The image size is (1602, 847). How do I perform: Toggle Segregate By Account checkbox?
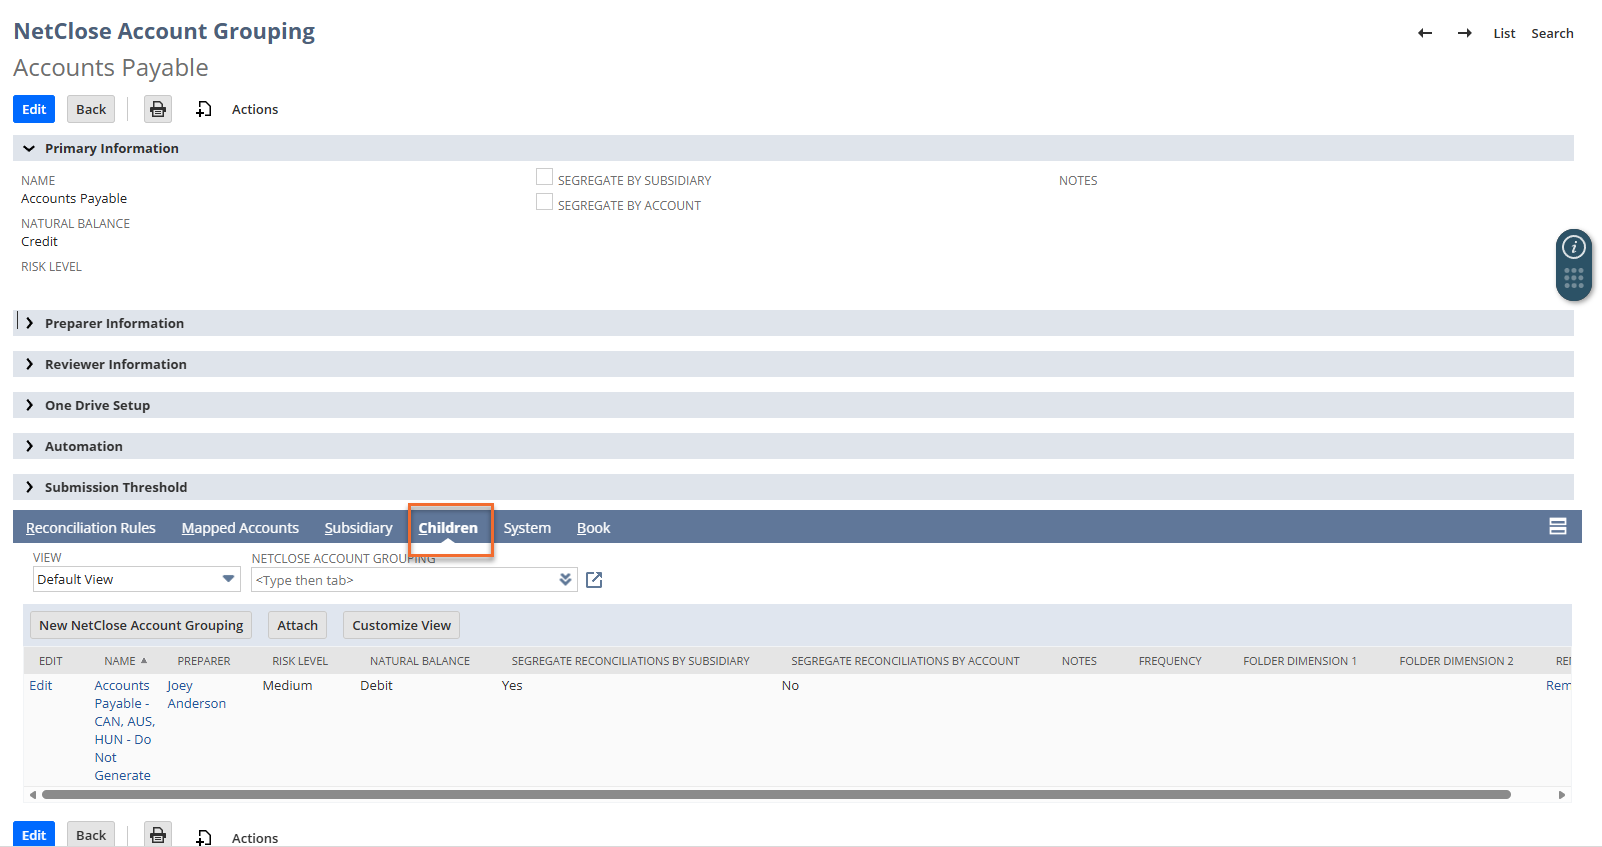click(544, 203)
